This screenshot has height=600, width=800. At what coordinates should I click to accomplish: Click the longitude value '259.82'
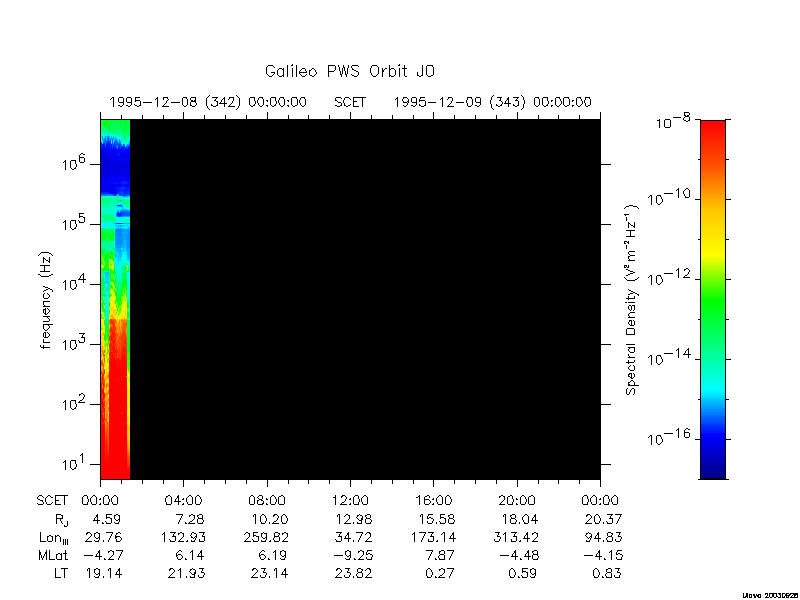(266, 537)
